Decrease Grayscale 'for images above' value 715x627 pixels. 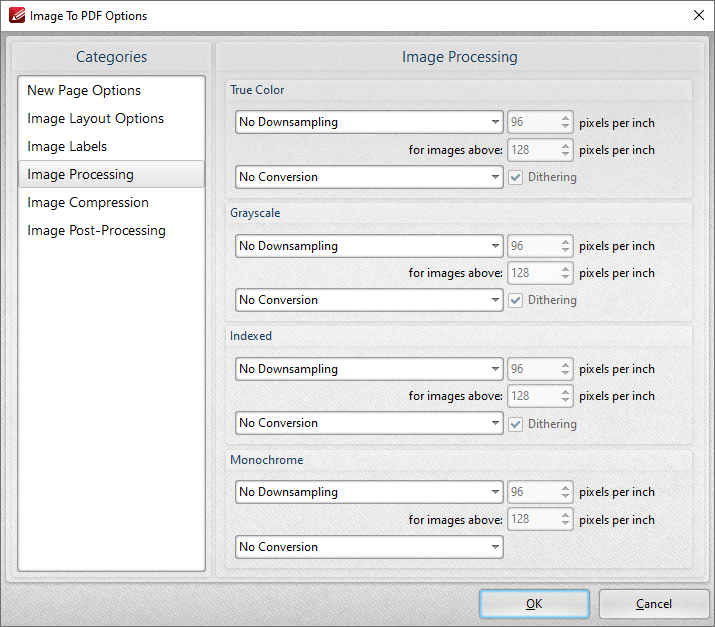(565, 277)
